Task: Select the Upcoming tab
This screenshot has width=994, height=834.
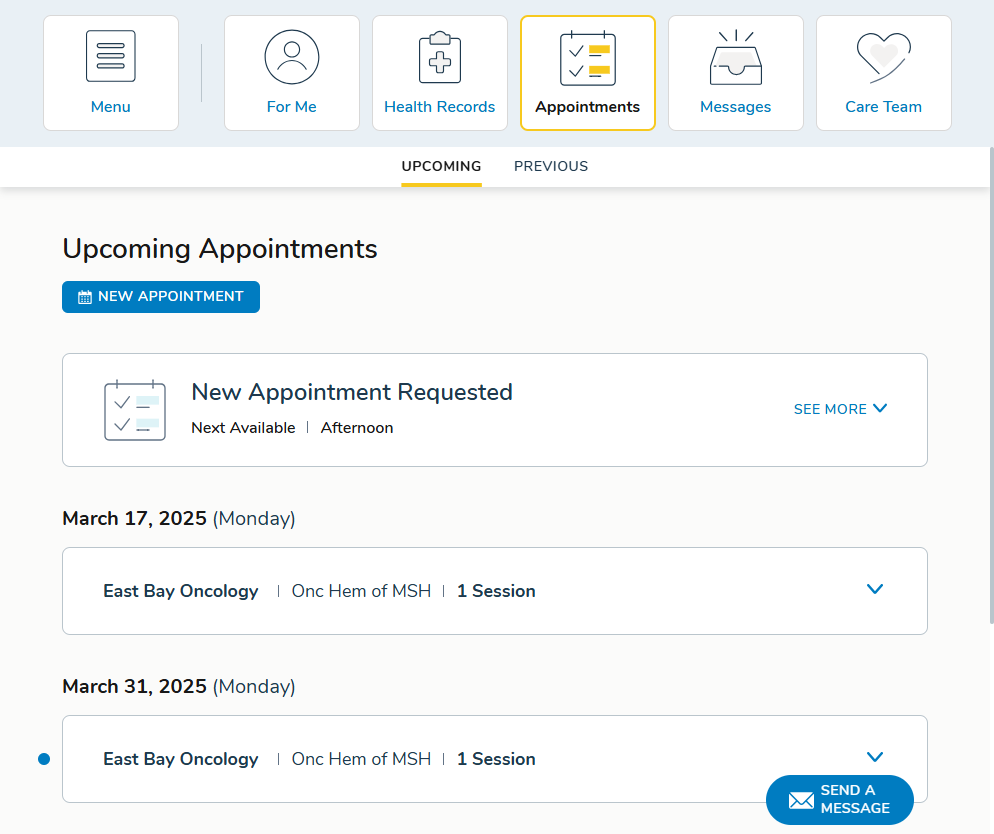Action: [x=441, y=166]
